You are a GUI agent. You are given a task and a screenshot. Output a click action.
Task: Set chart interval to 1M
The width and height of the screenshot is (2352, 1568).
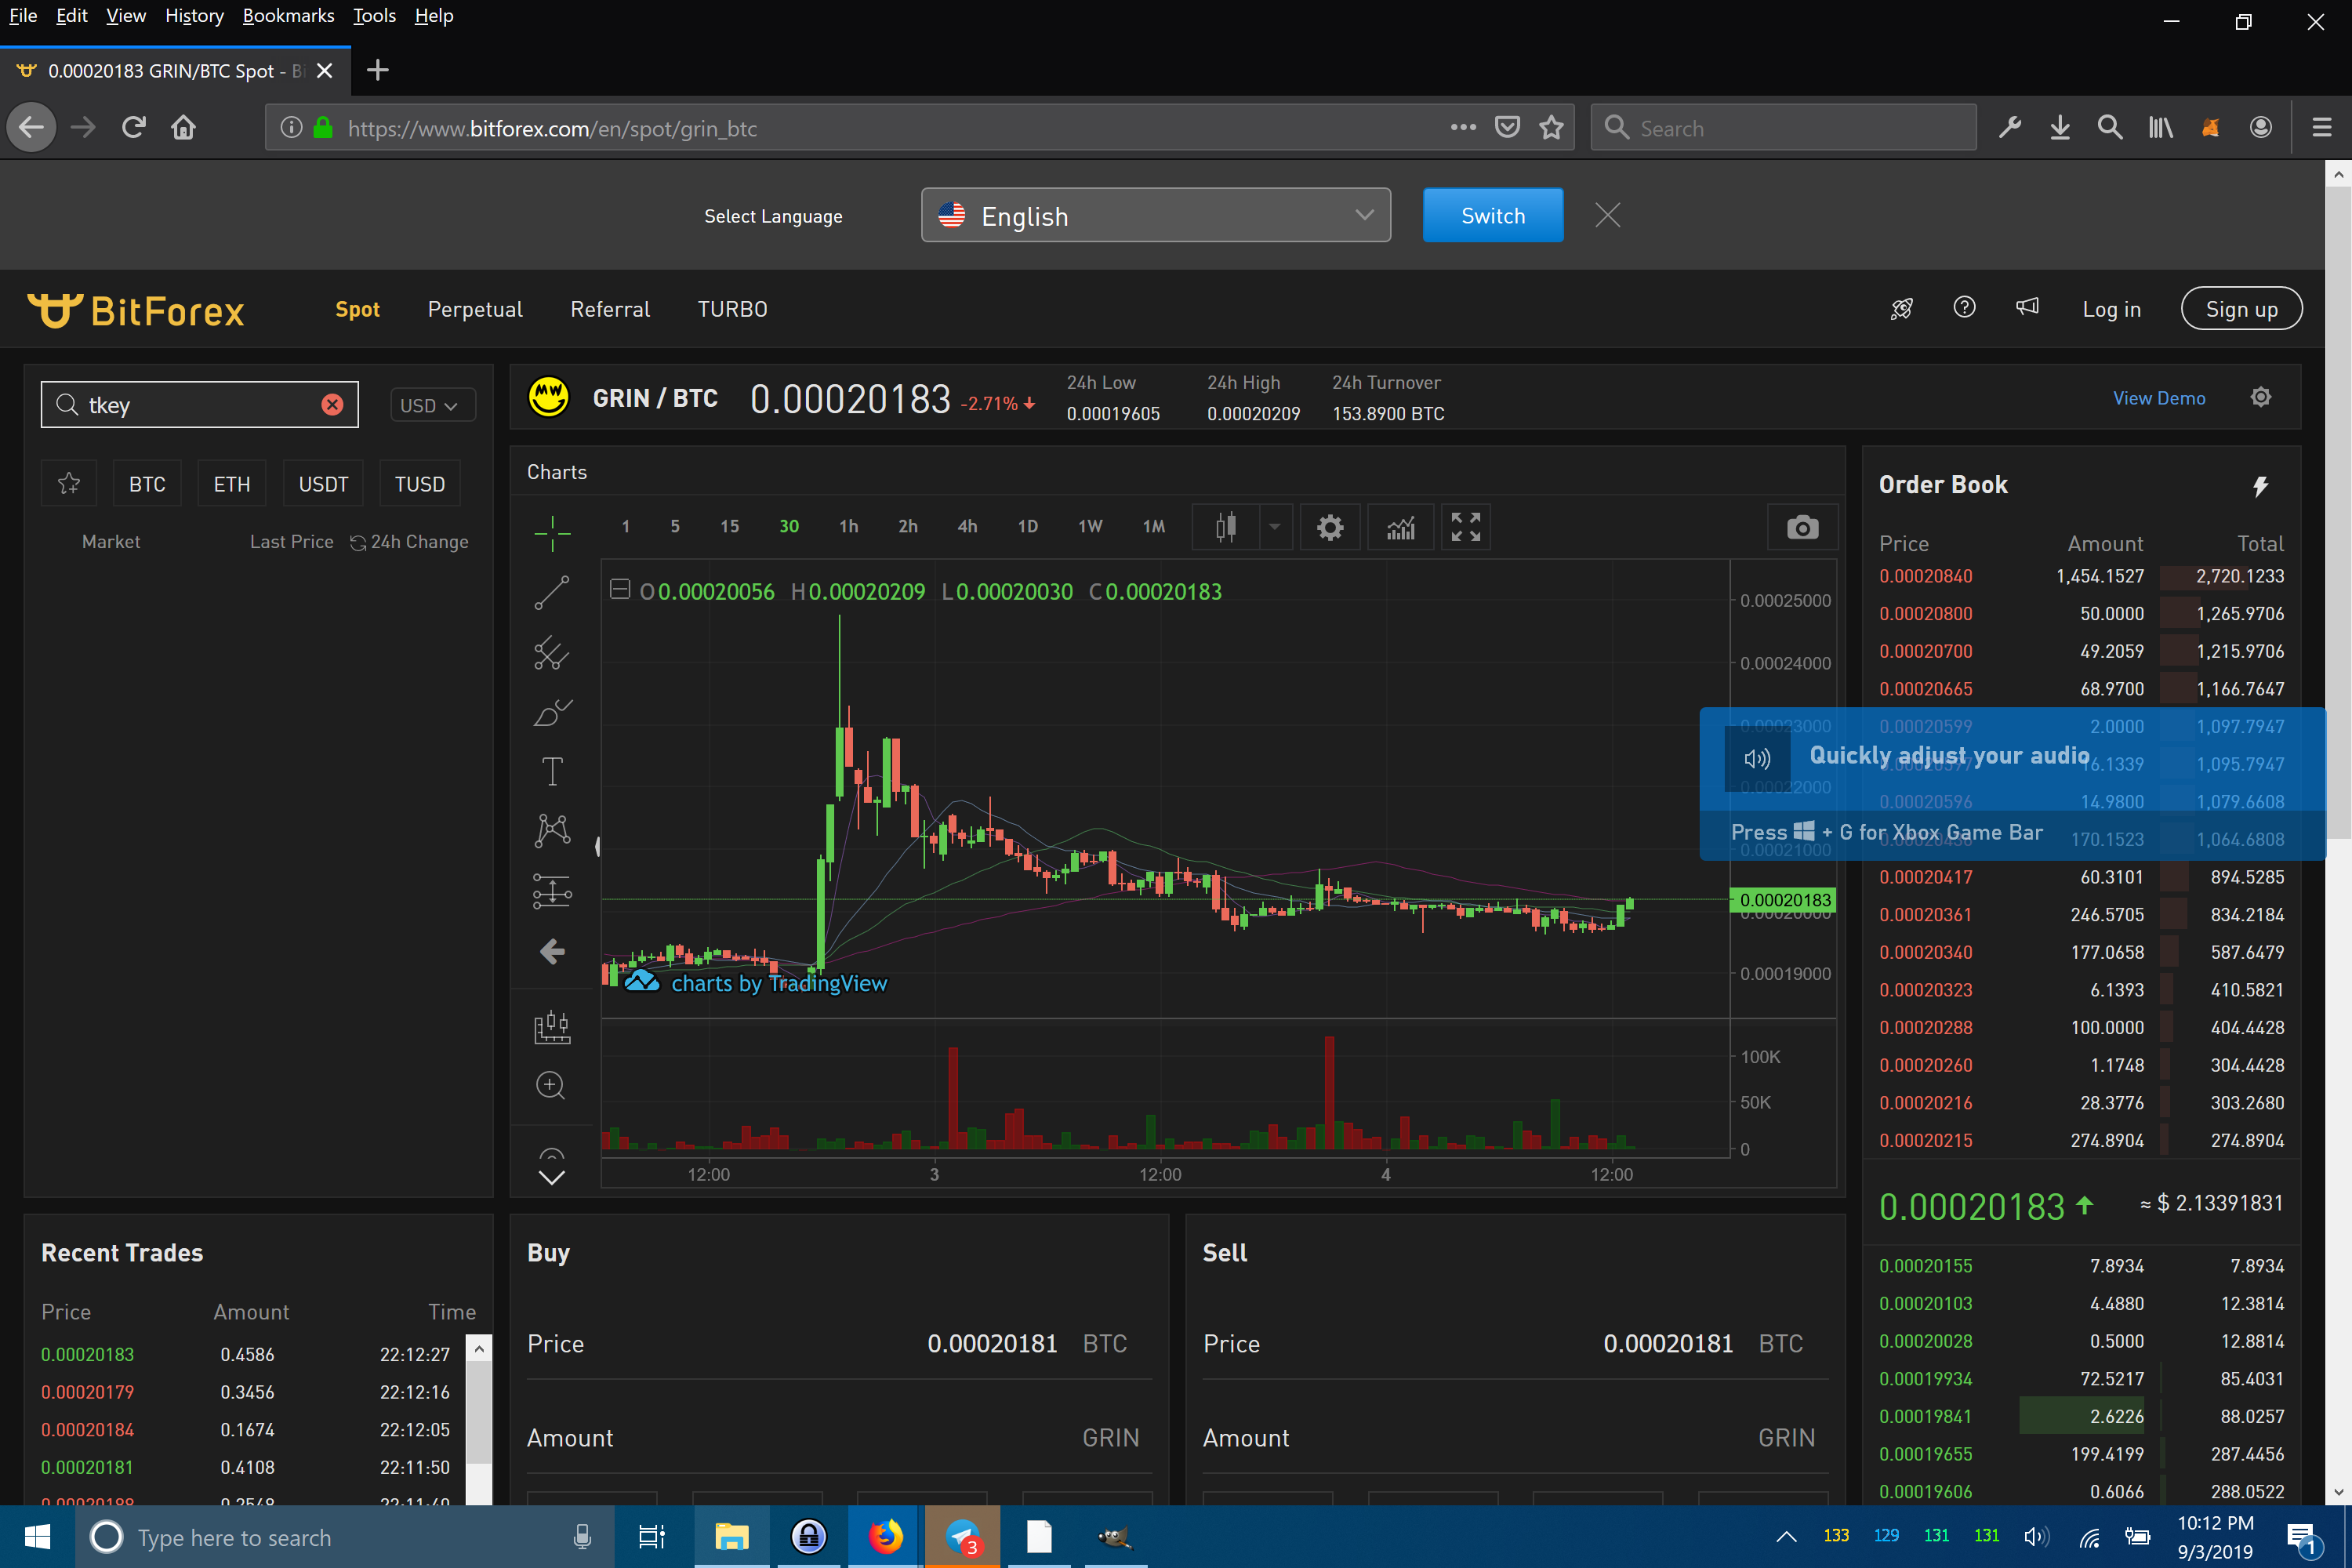click(x=1154, y=527)
